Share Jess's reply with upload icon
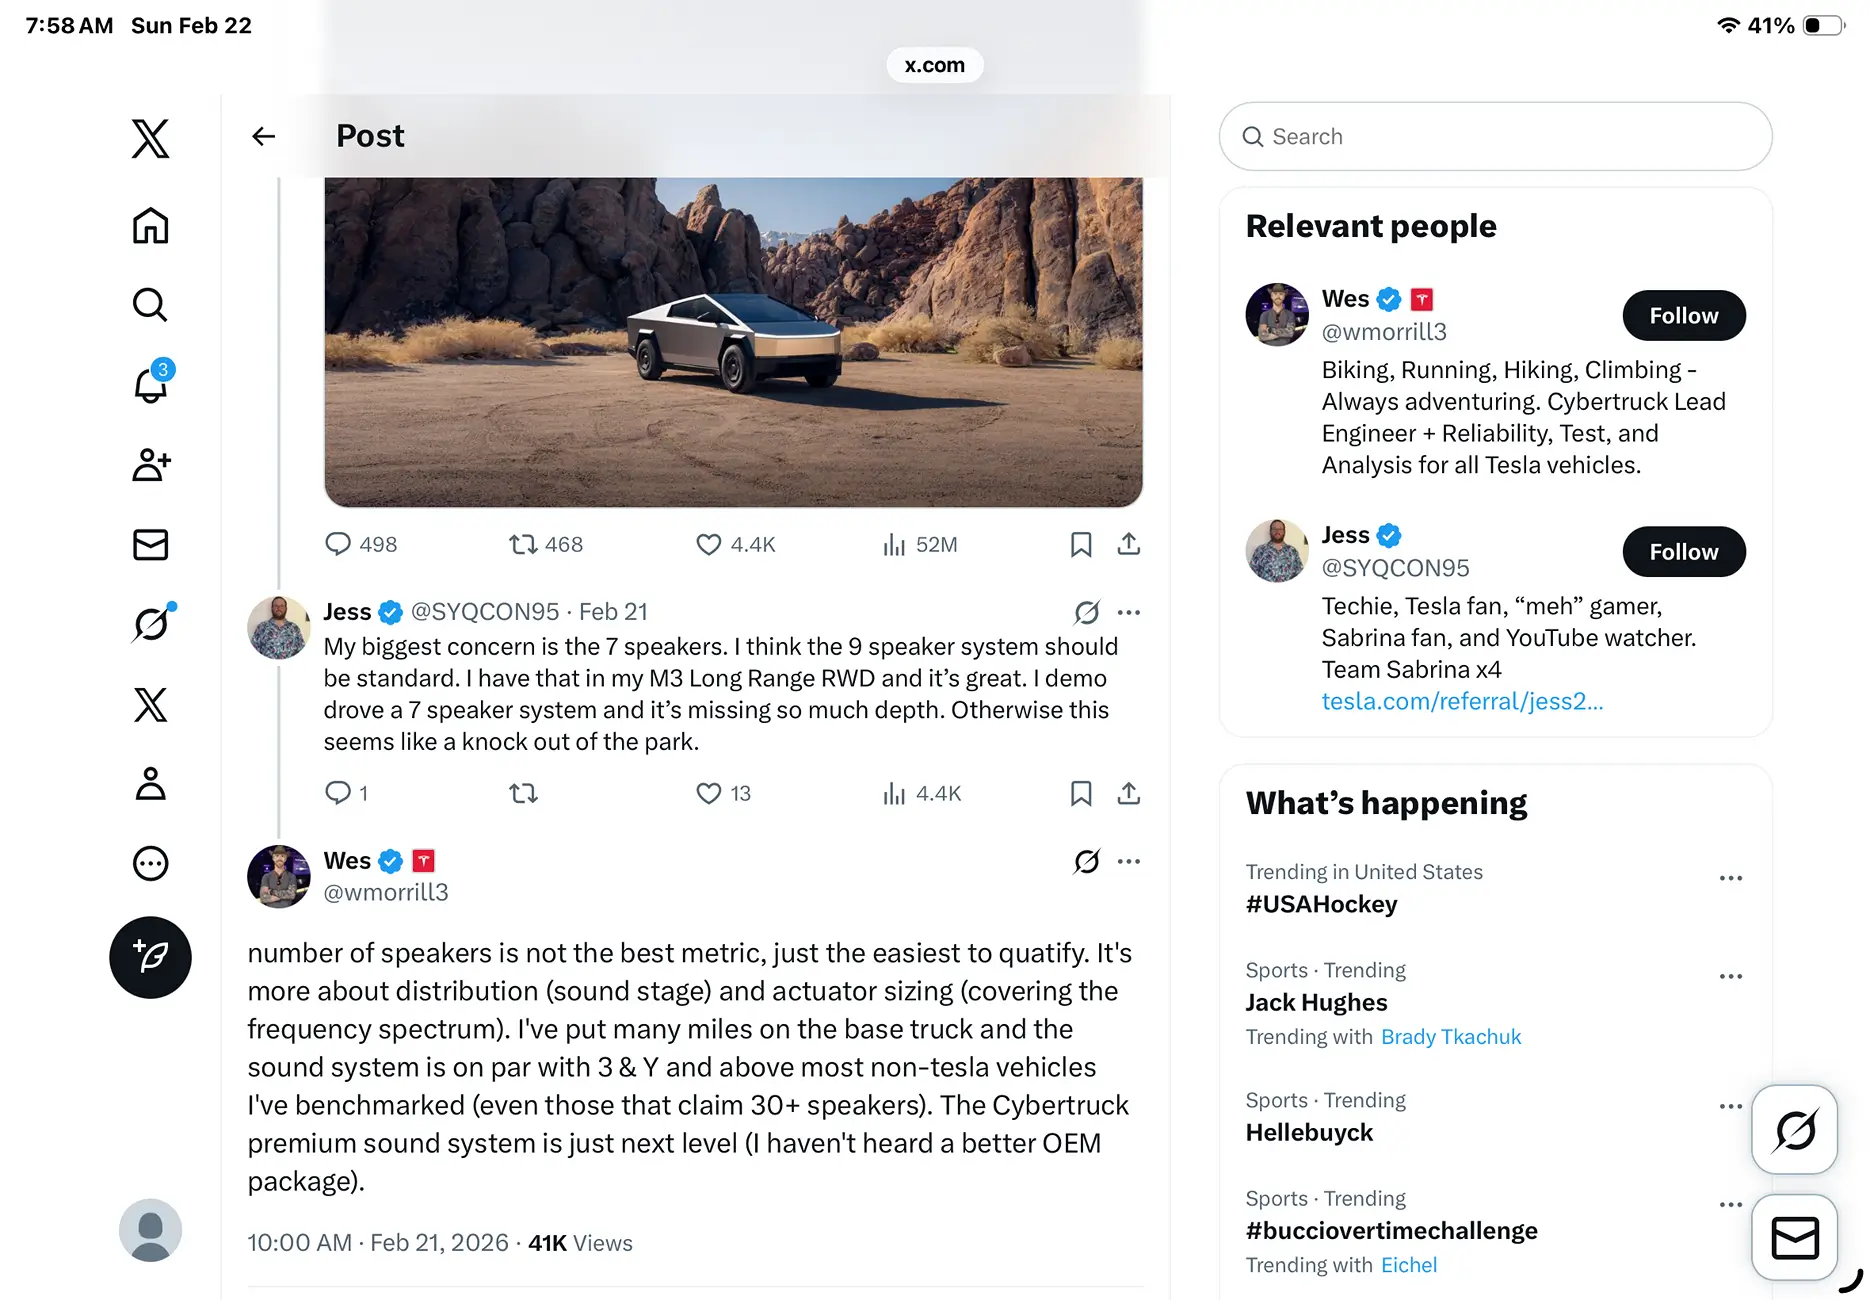The image size is (1870, 1300). coord(1129,793)
